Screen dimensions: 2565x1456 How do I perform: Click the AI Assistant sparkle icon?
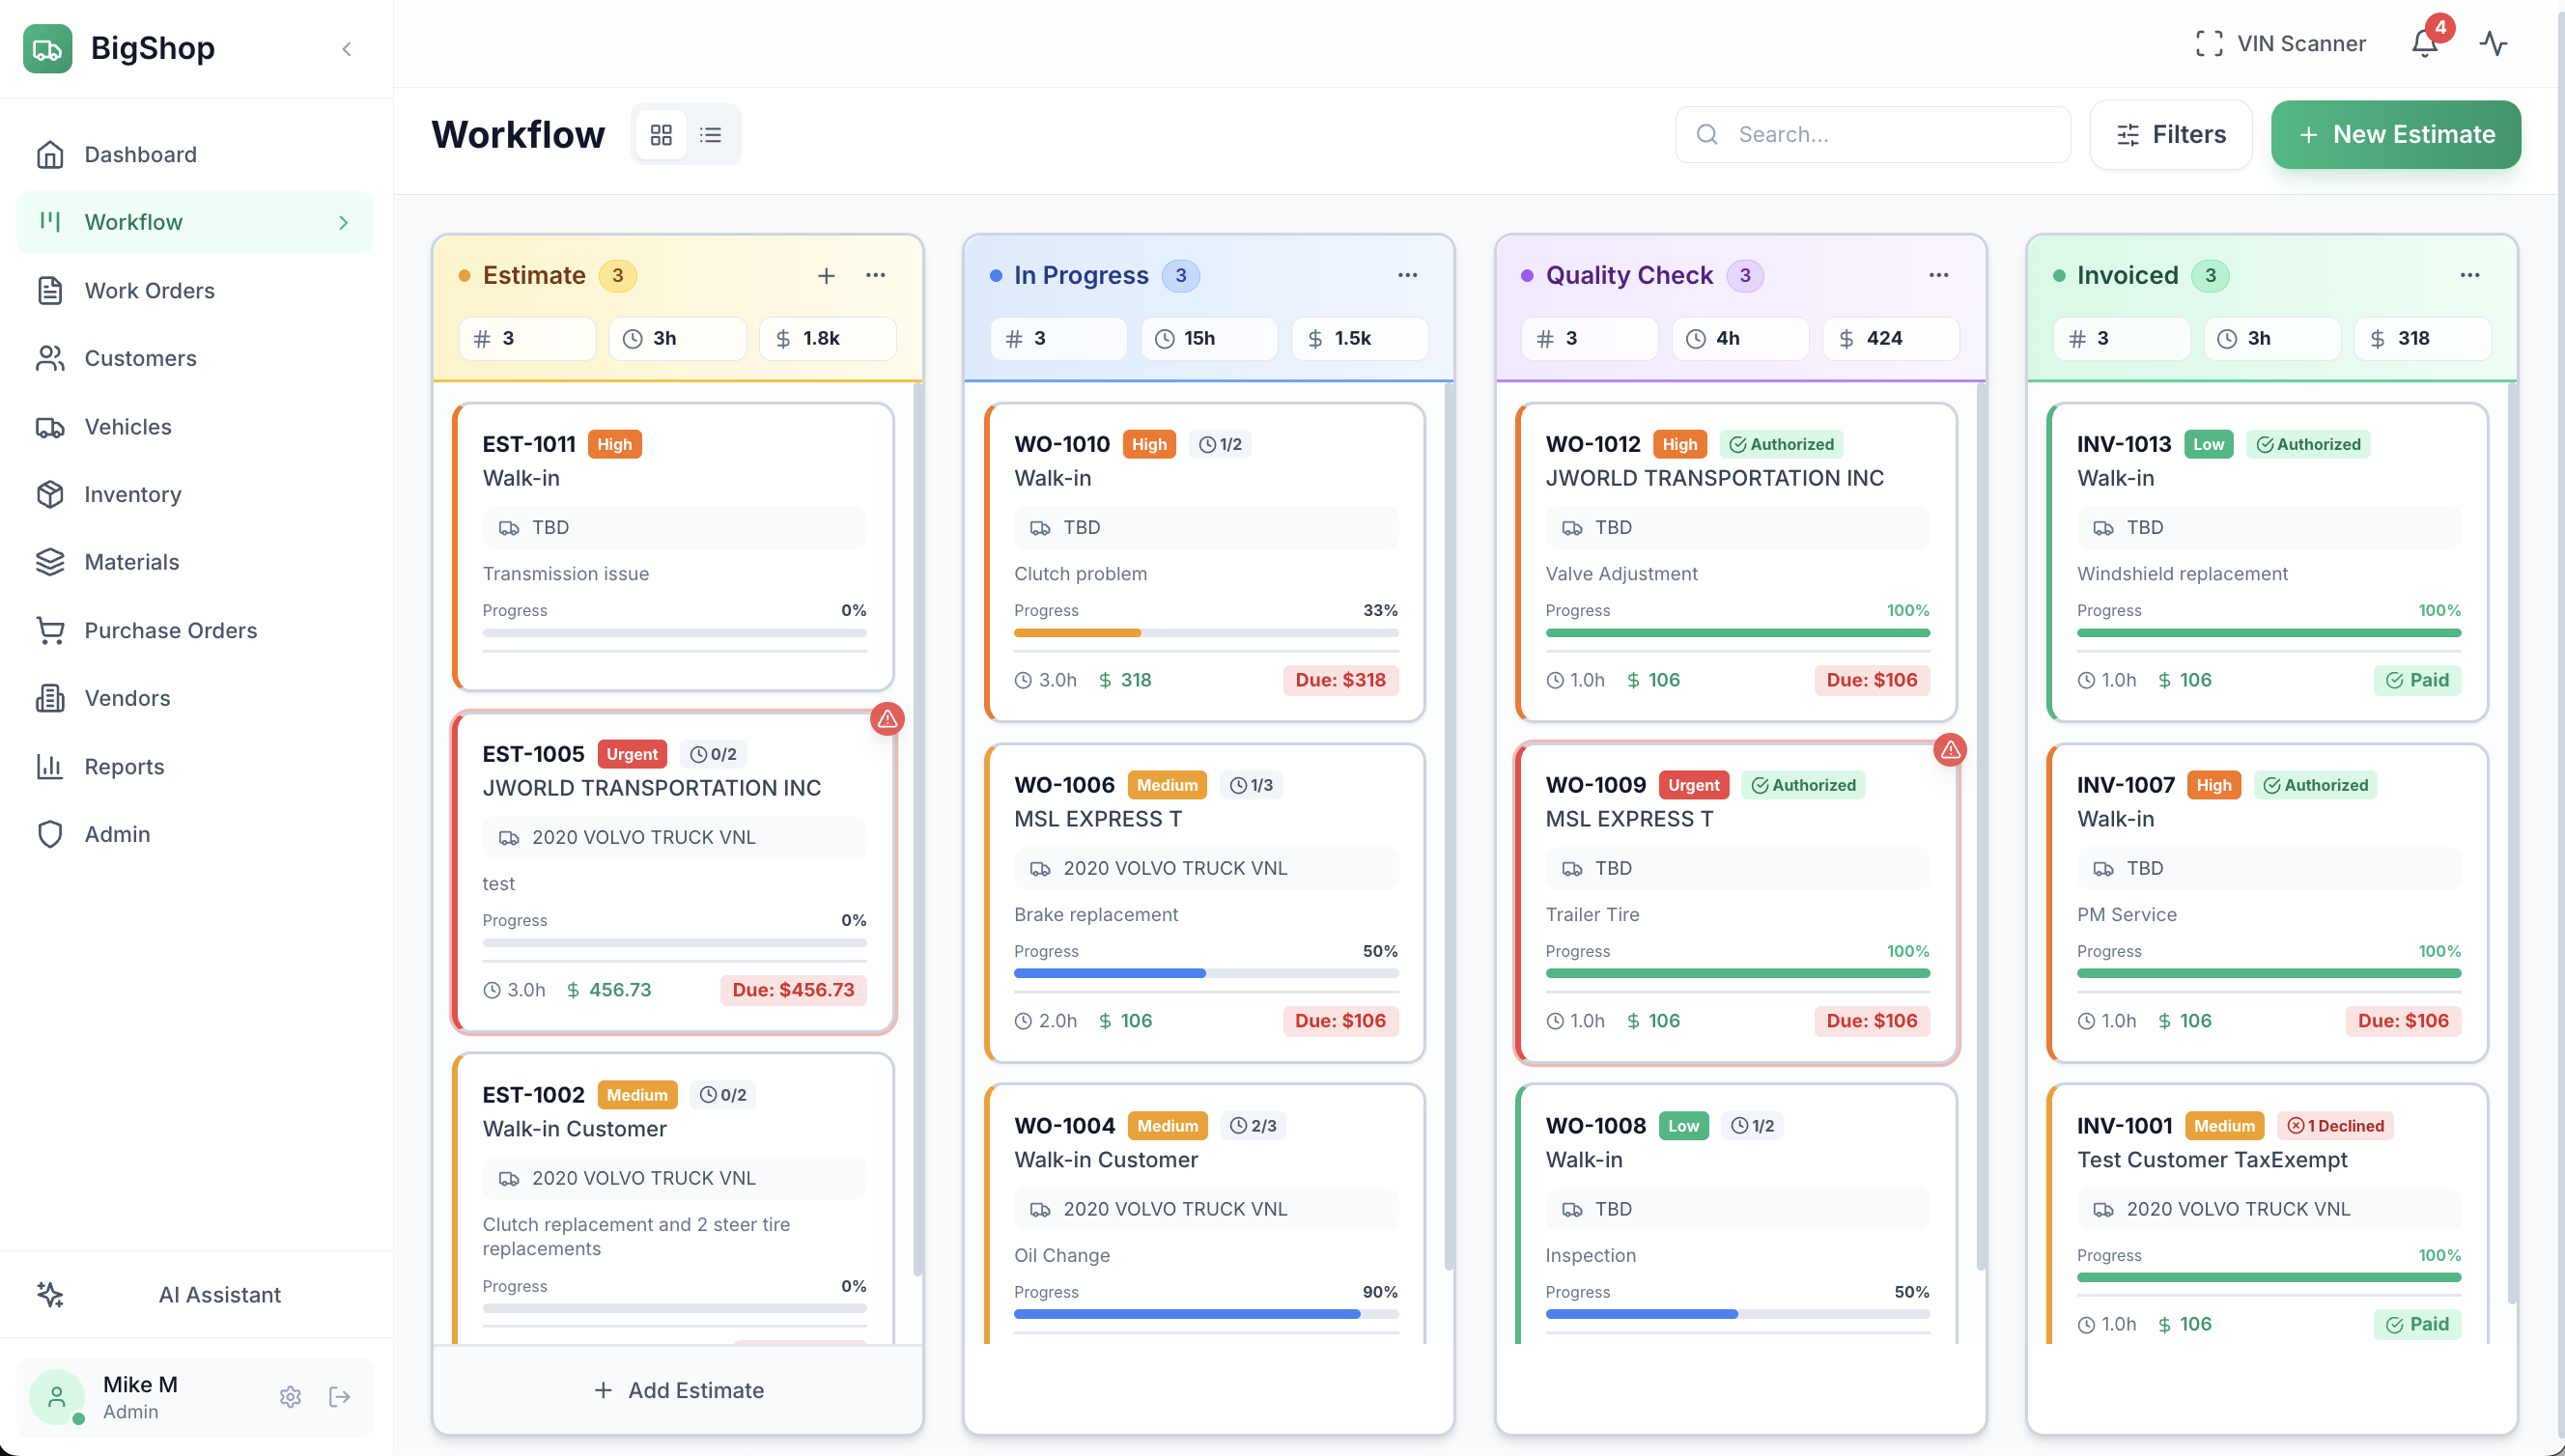(x=52, y=1295)
